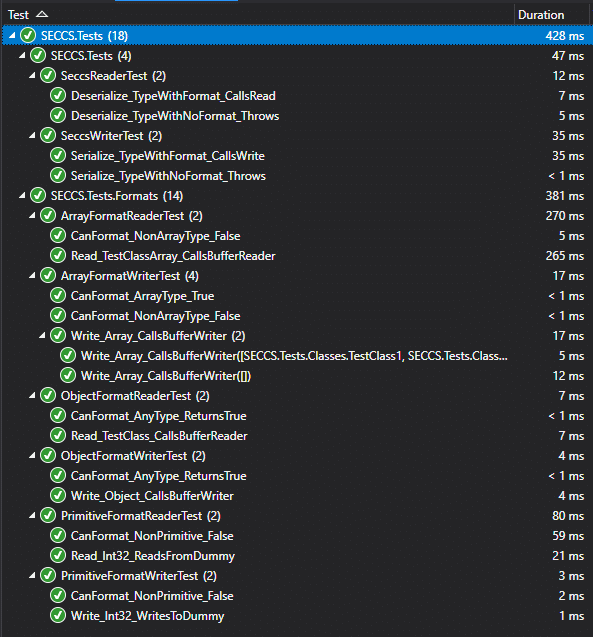Click the sort arrow in Test column header
This screenshot has height=637, width=593.
coord(42,15)
